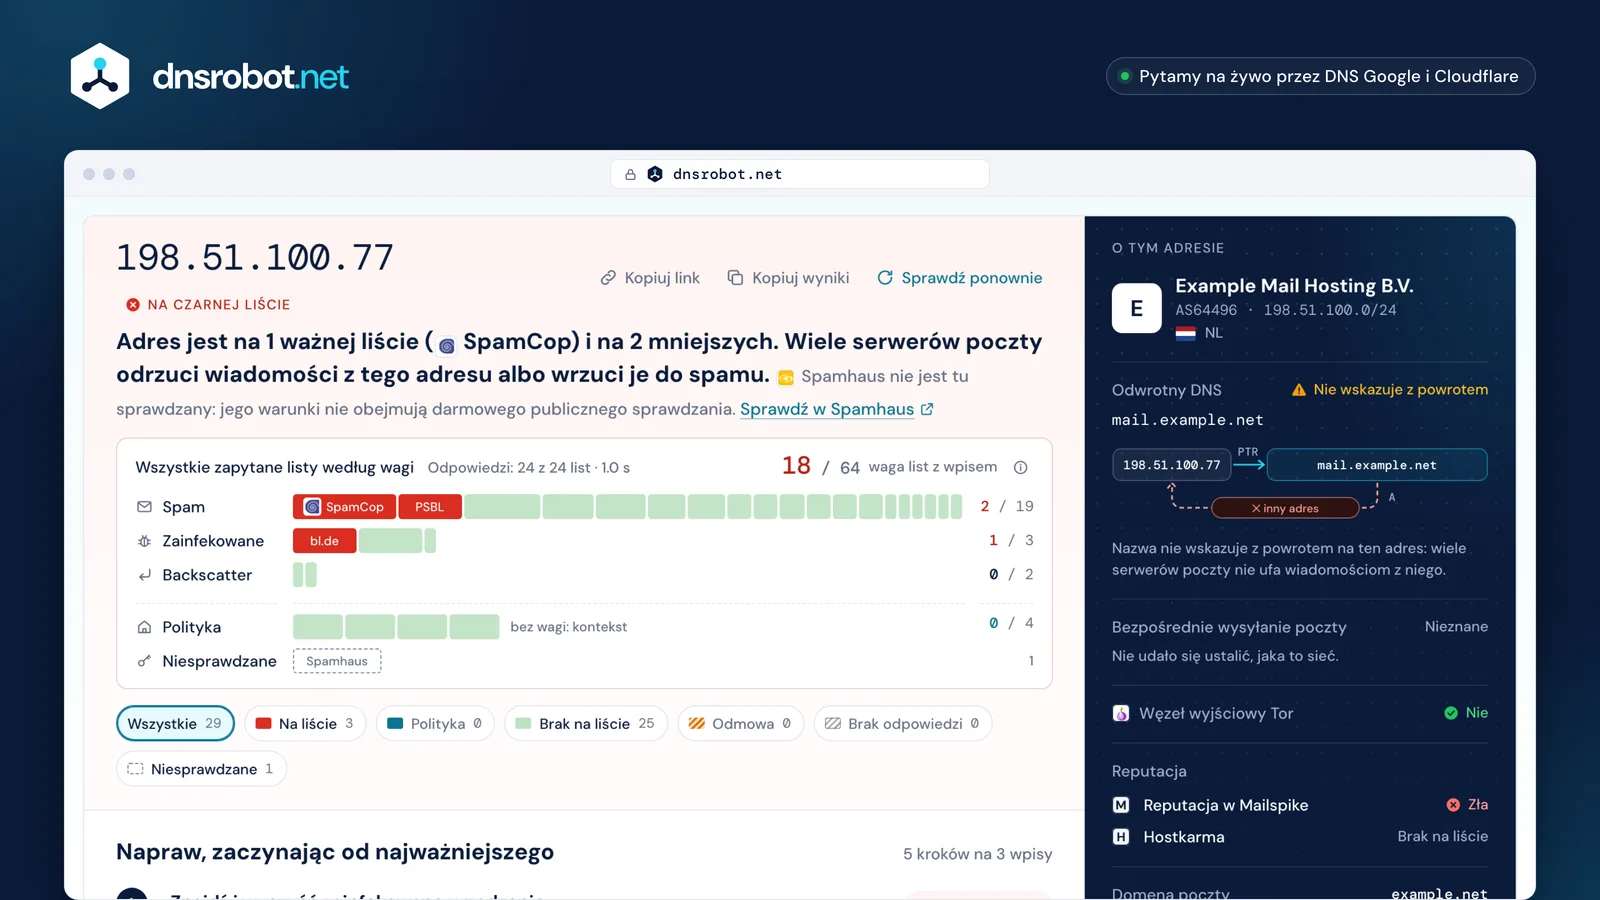Viewport: 1600px width, 900px height.
Task: Click the Złą reputation status for Mailspike
Action: click(x=1467, y=805)
